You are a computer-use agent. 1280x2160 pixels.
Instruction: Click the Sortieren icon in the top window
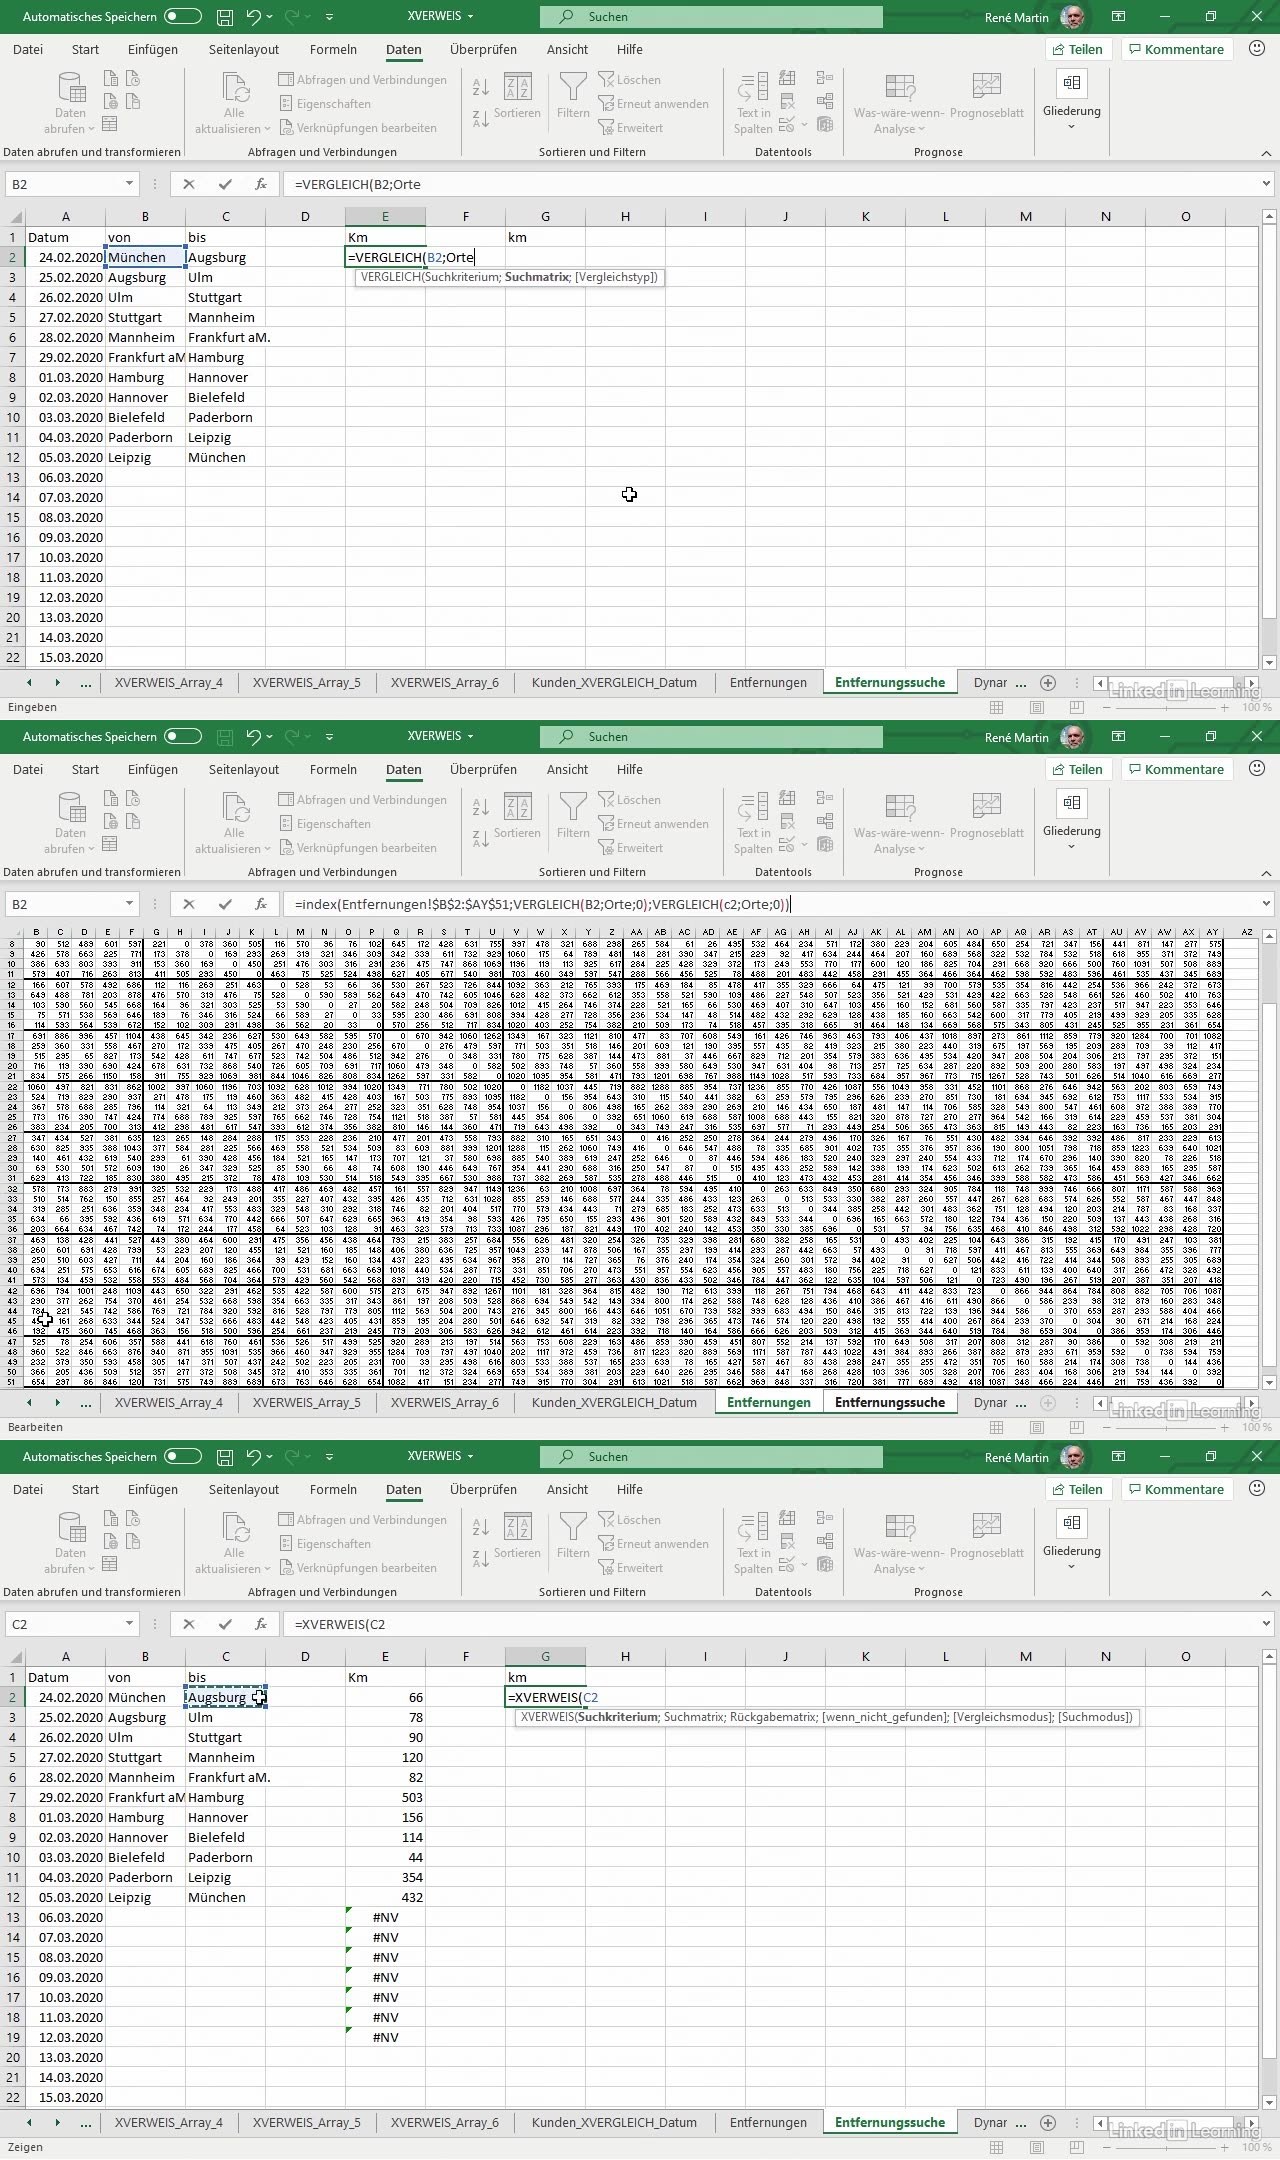517,95
